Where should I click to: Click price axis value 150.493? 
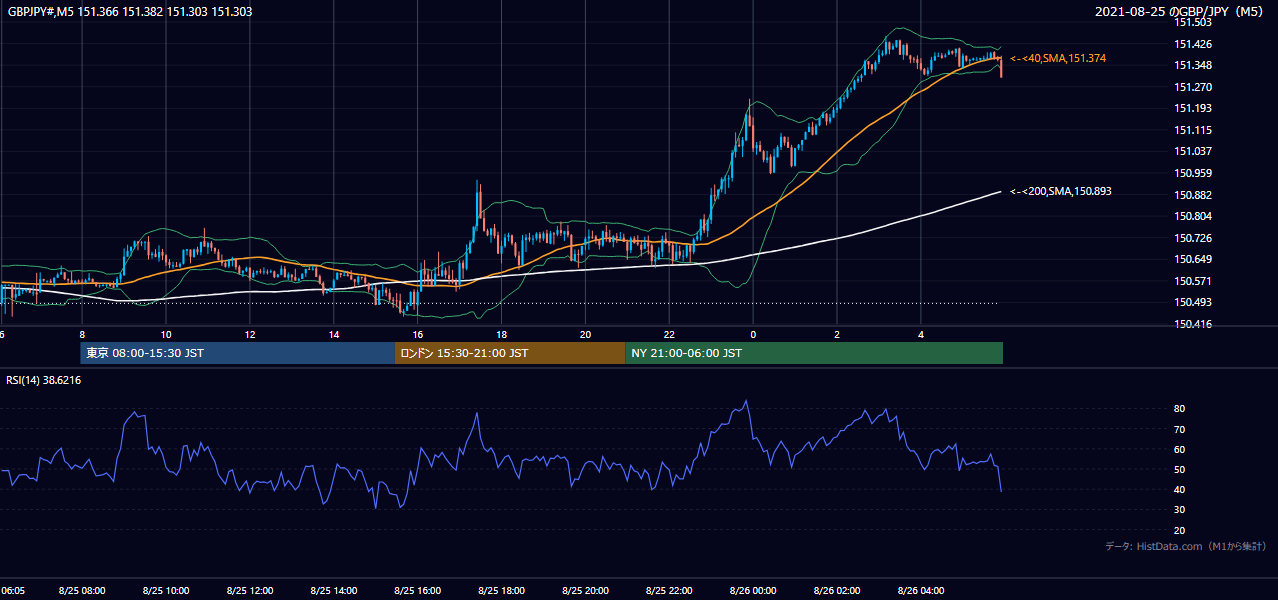pyautogui.click(x=1193, y=302)
